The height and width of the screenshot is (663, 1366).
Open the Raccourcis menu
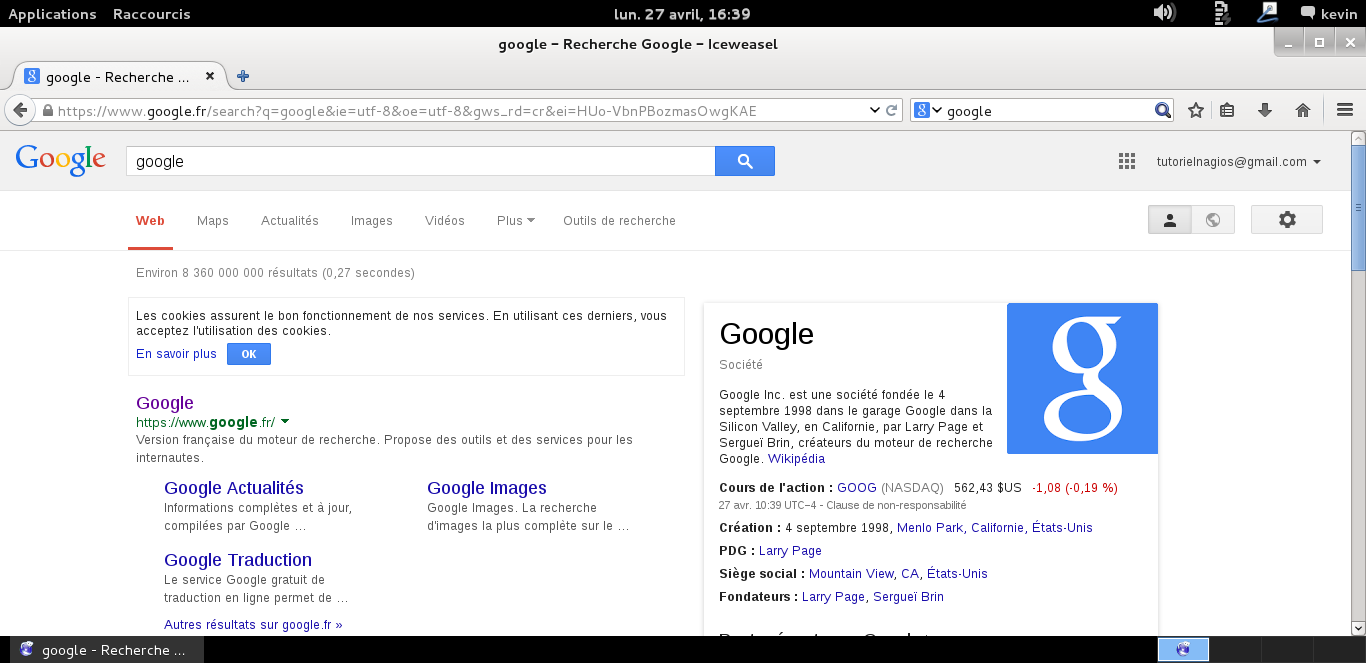pyautogui.click(x=151, y=14)
